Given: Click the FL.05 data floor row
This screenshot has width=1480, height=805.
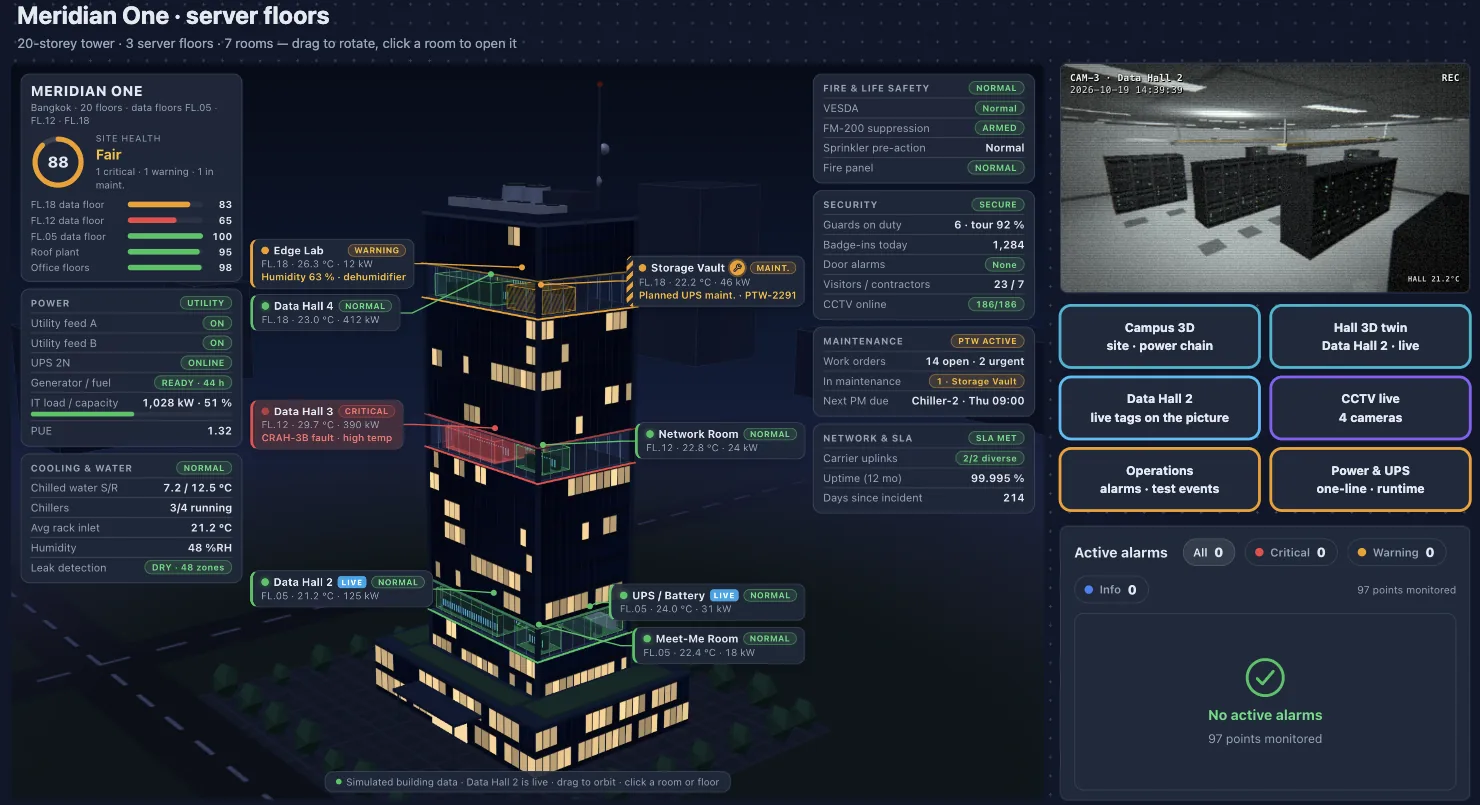Looking at the screenshot, I should (x=131, y=237).
